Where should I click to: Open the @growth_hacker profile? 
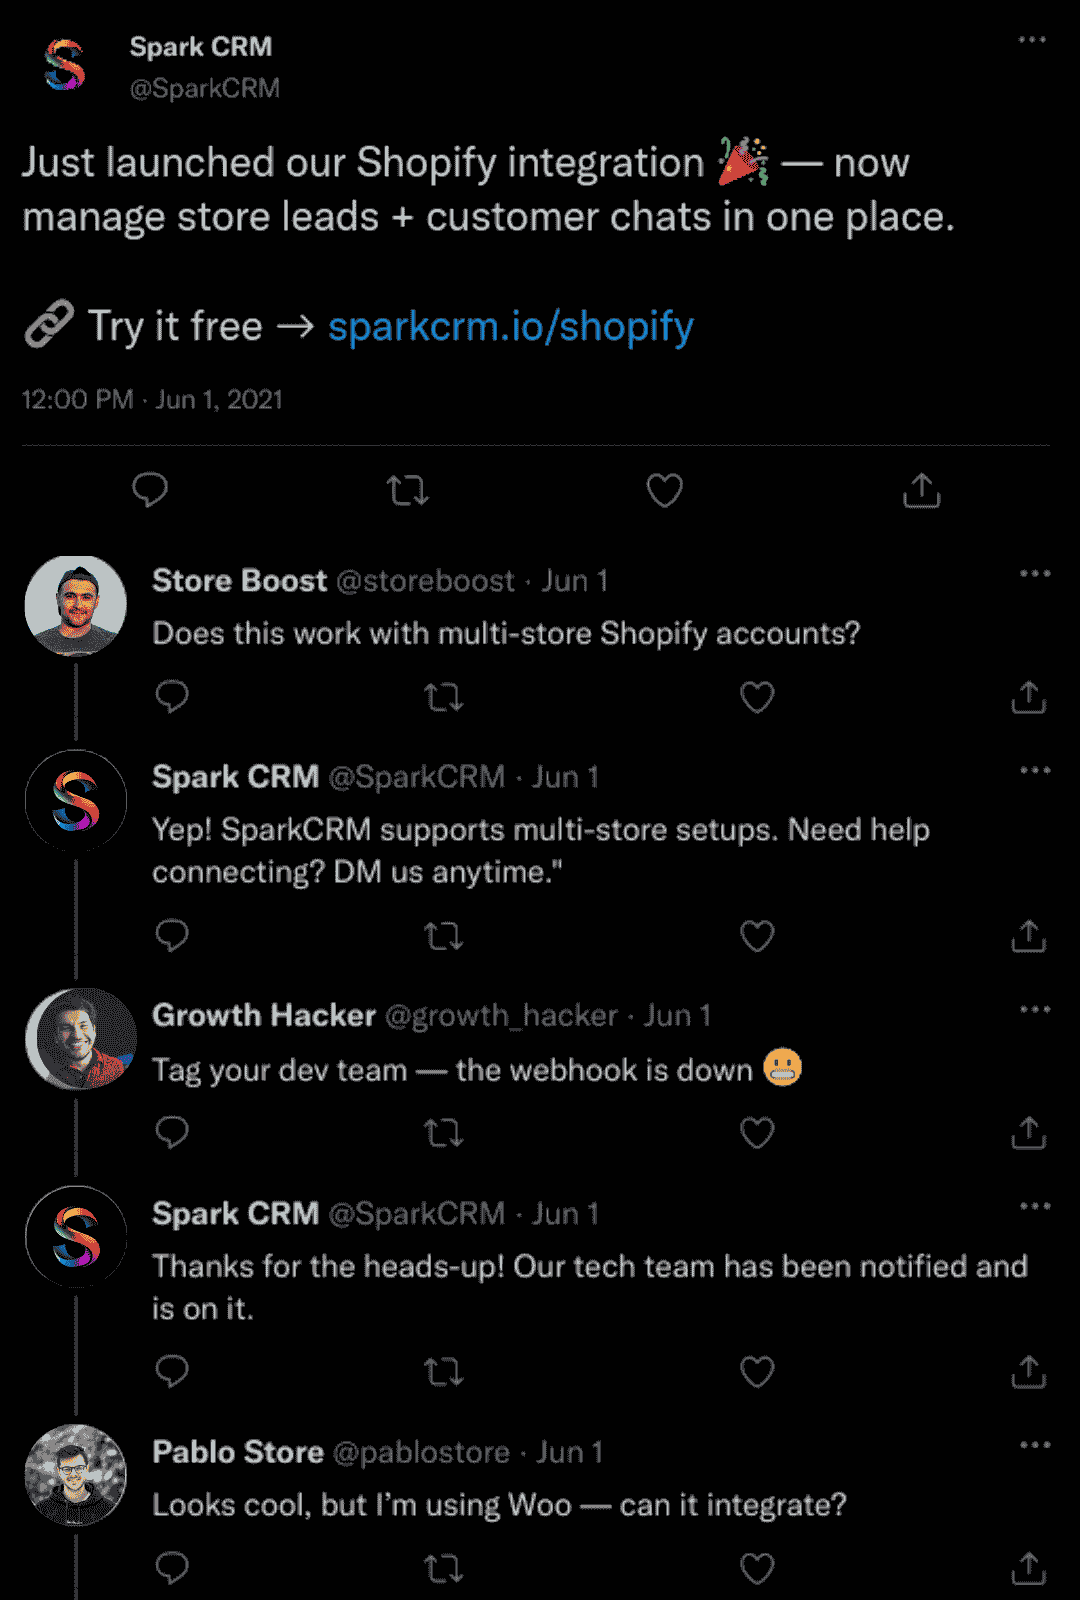point(500,1015)
